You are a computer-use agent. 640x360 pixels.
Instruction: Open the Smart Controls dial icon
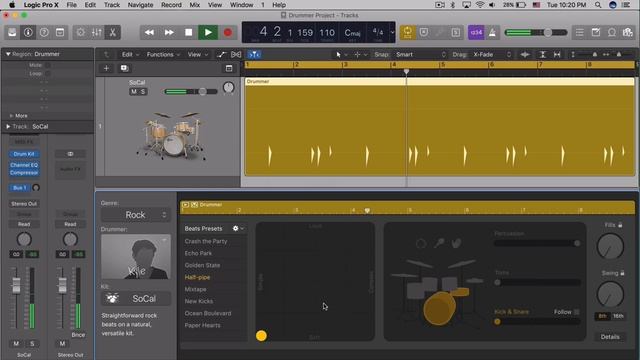(x=80, y=32)
